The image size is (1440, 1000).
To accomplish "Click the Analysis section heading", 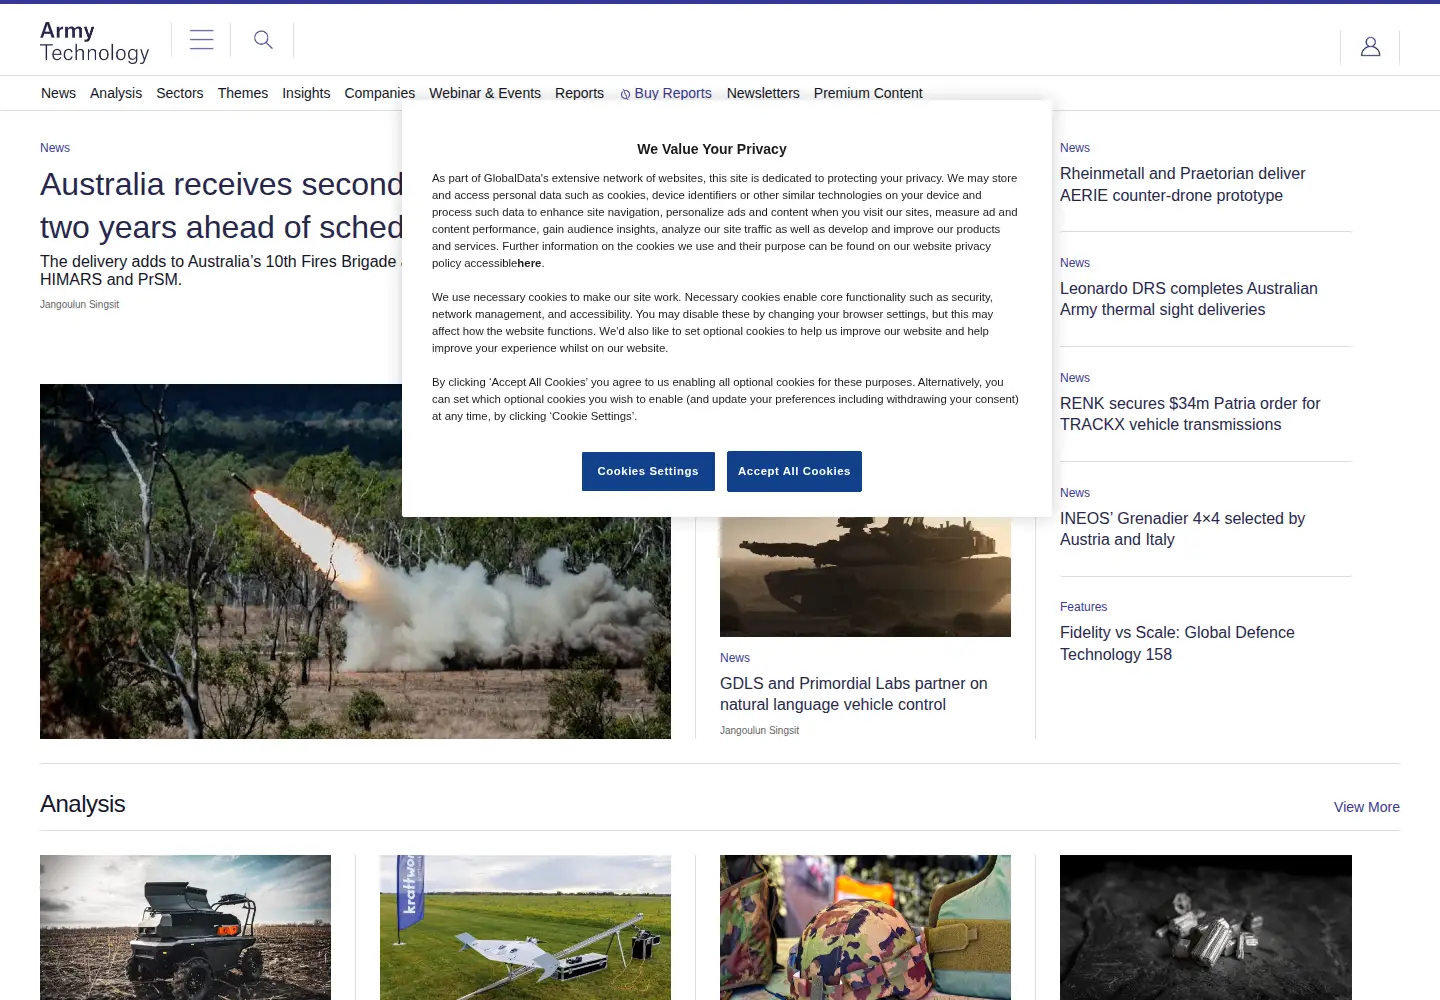I will click(x=83, y=804).
